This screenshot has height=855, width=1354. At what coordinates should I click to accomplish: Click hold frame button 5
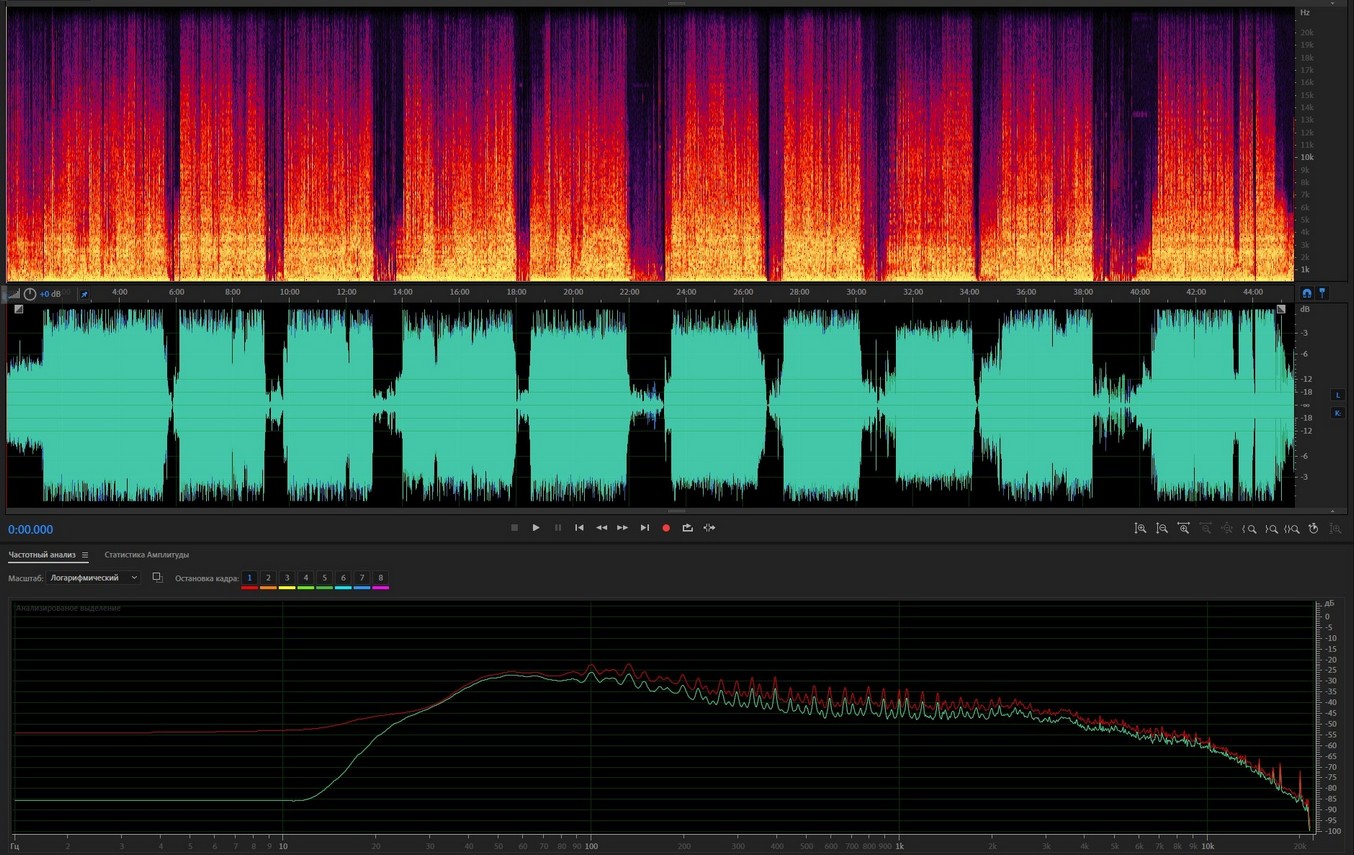(324, 578)
